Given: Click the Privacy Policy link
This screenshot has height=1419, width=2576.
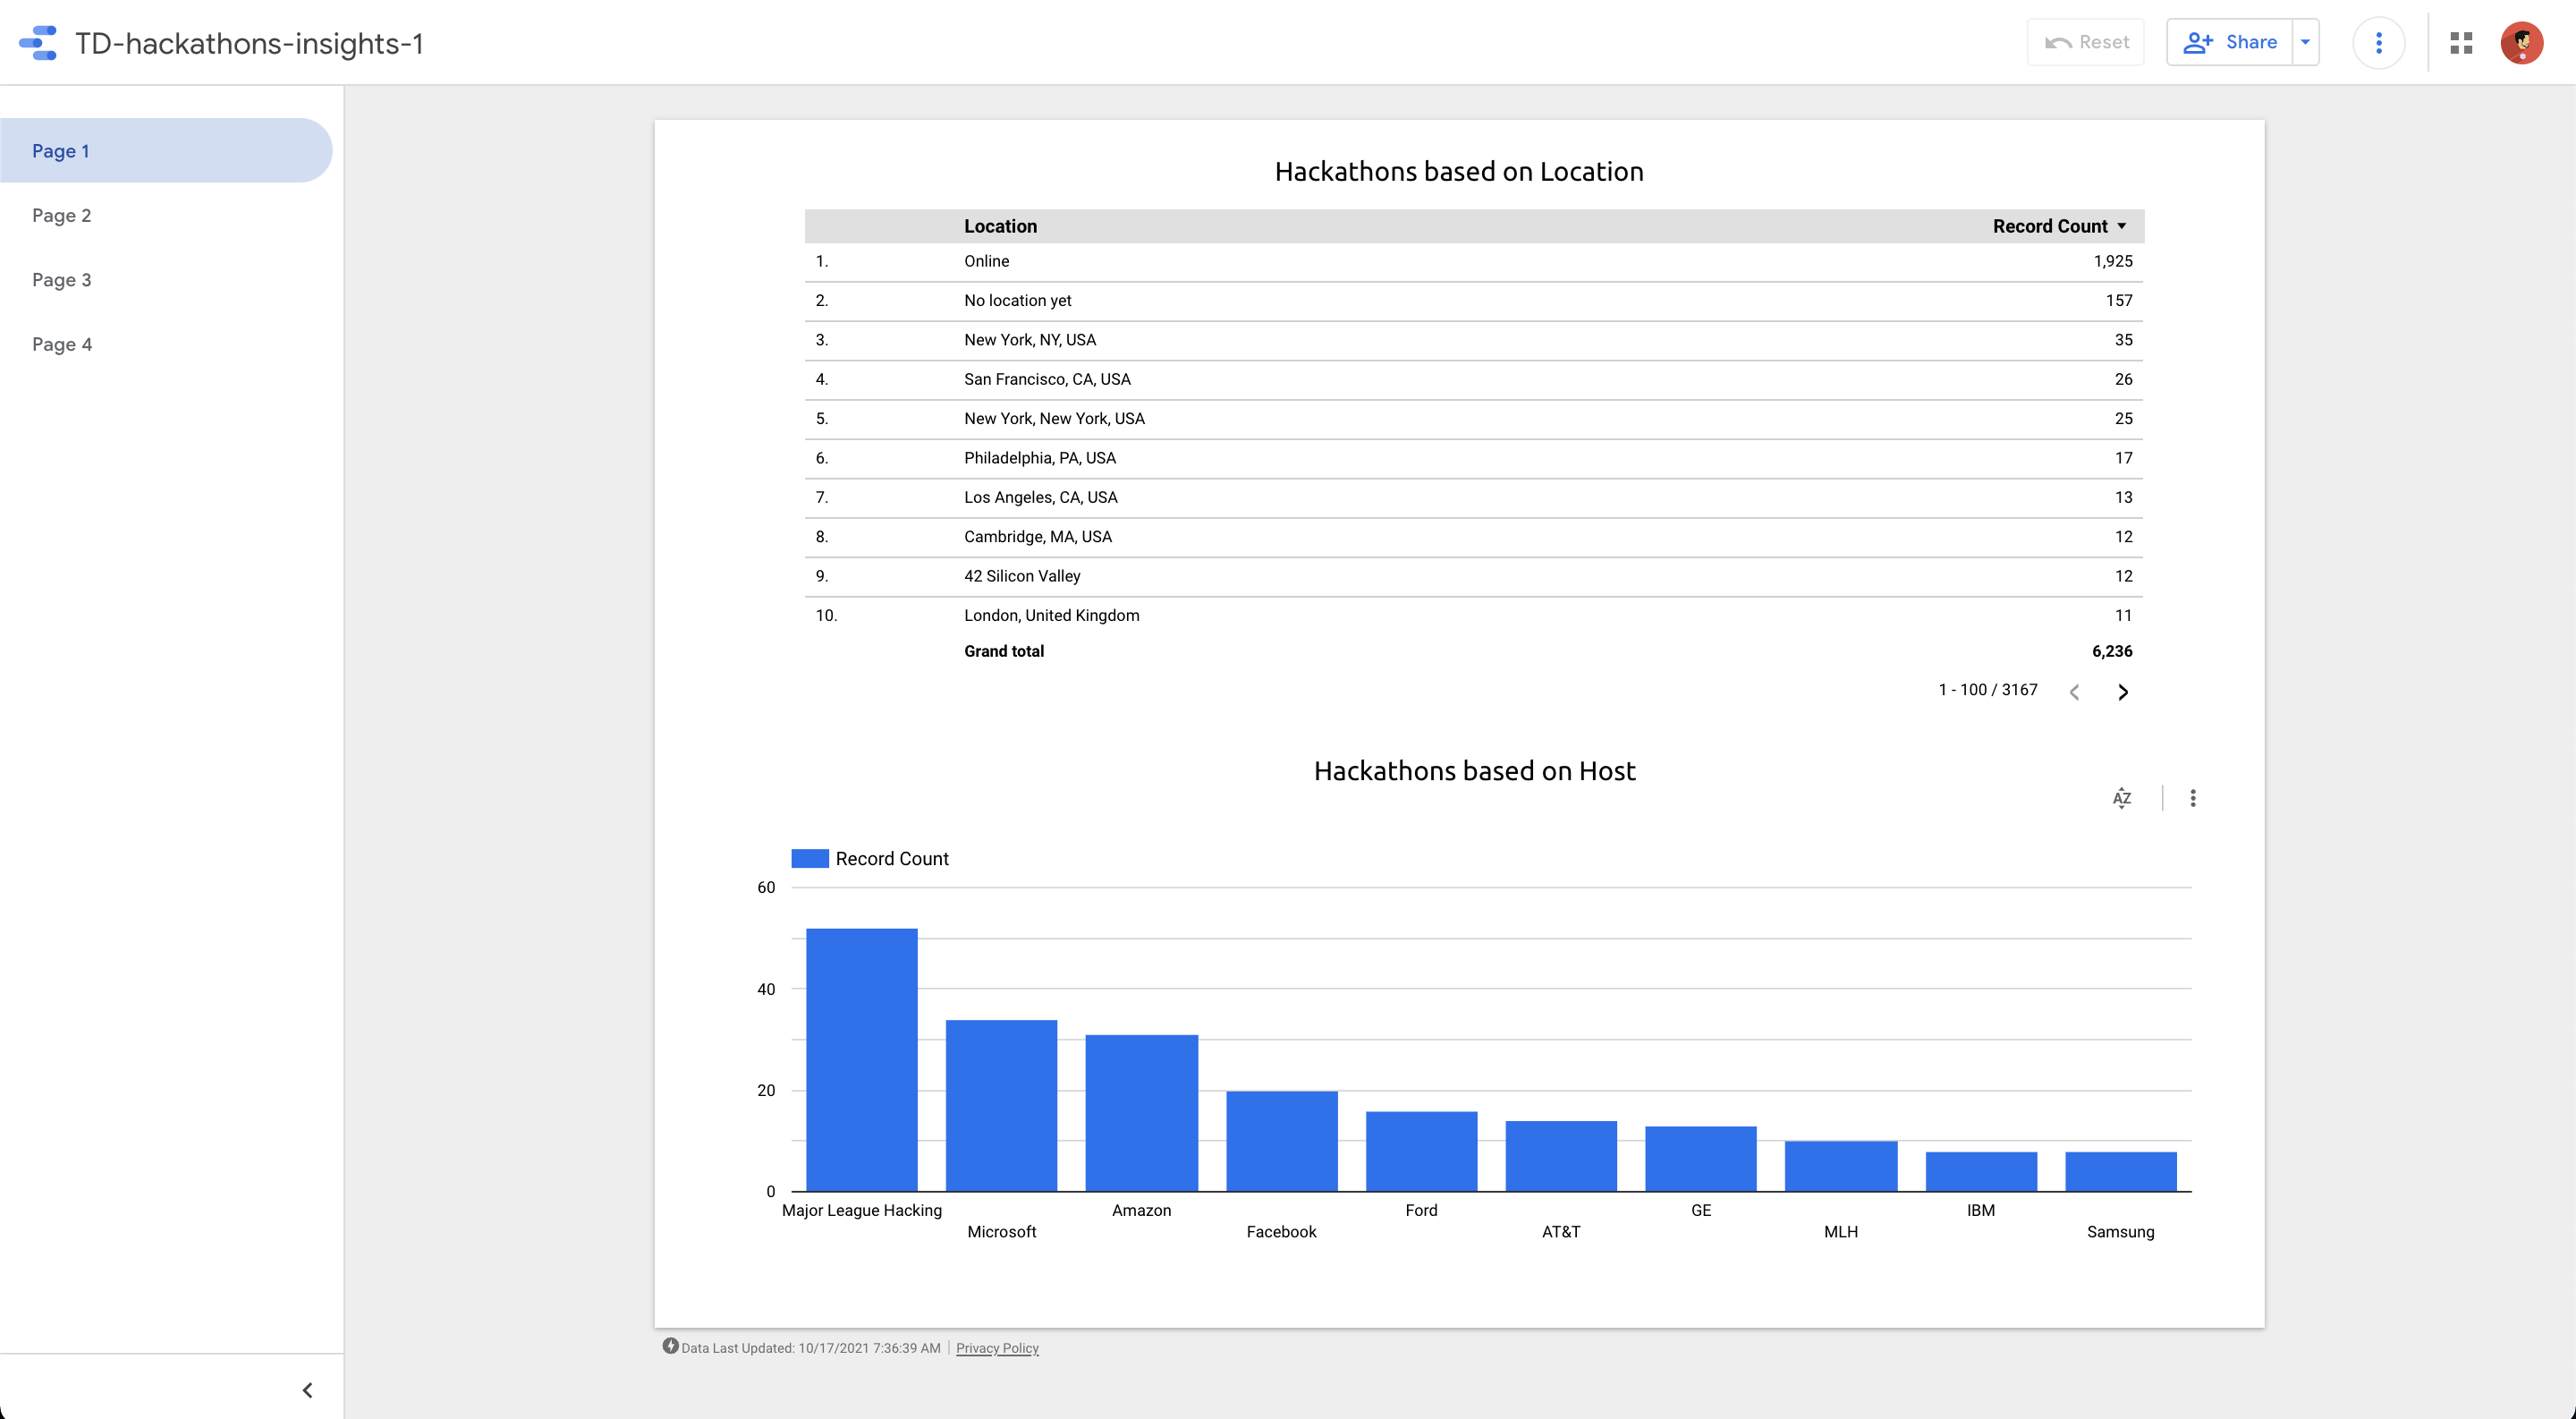Looking at the screenshot, I should click(996, 1347).
